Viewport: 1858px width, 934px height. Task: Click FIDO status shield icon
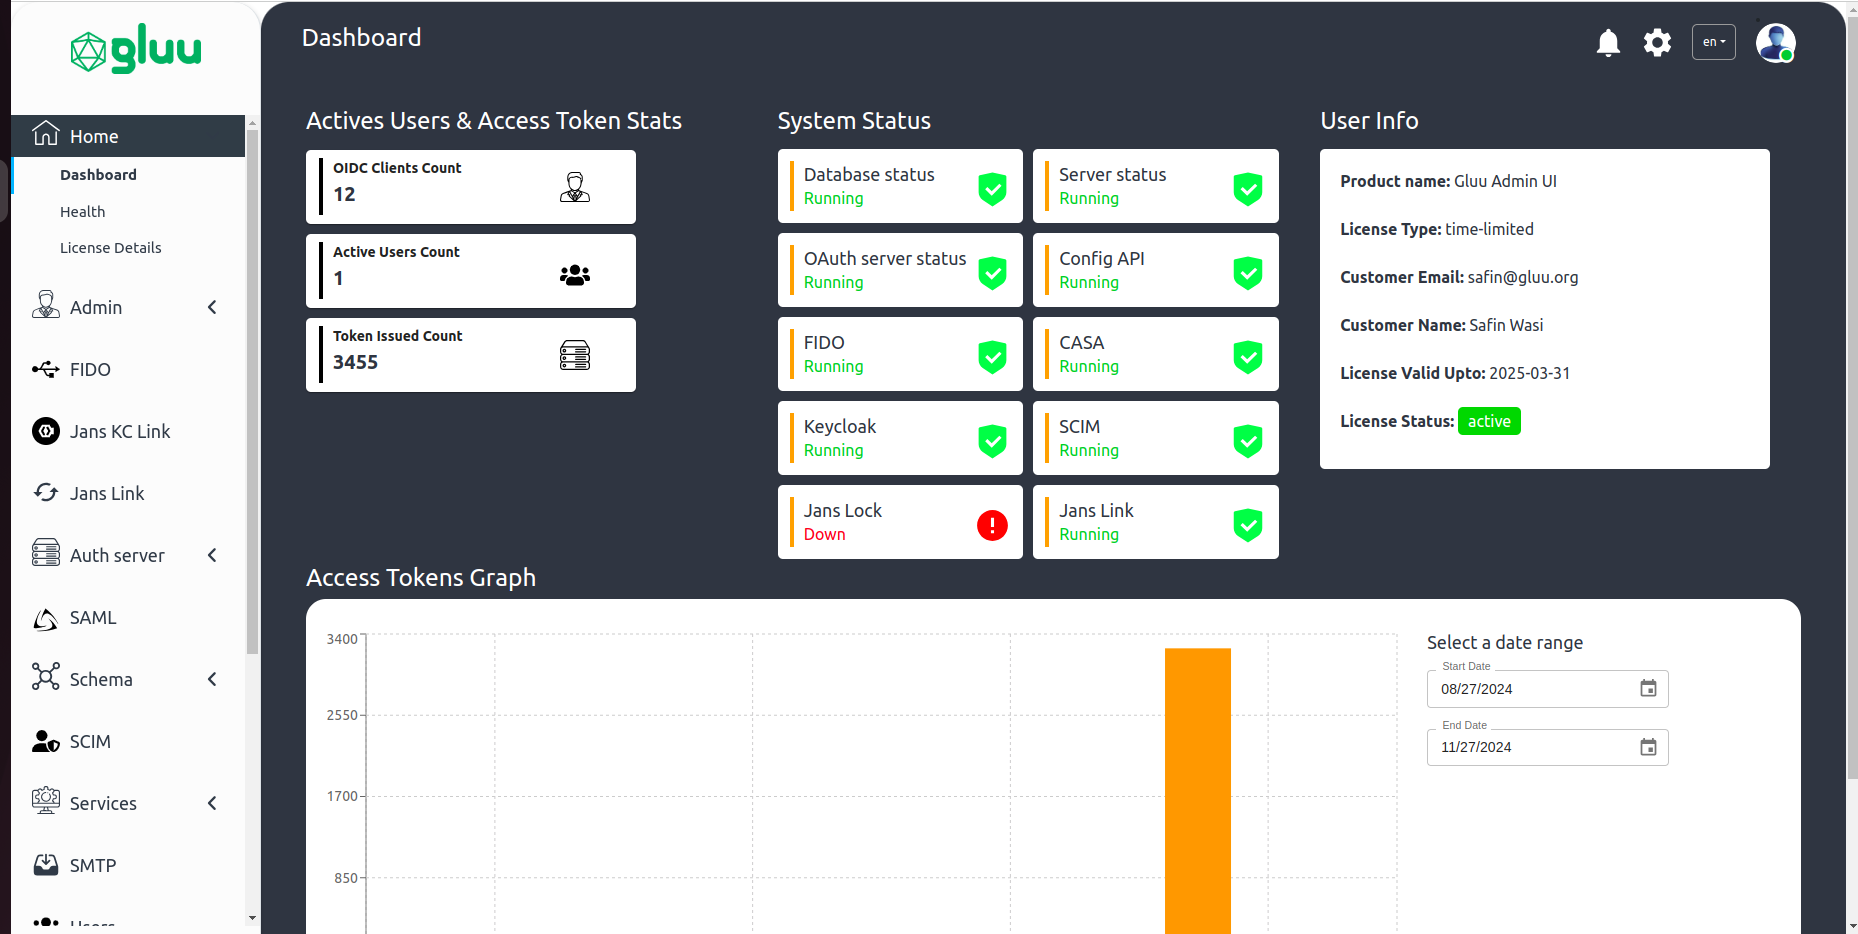click(992, 356)
